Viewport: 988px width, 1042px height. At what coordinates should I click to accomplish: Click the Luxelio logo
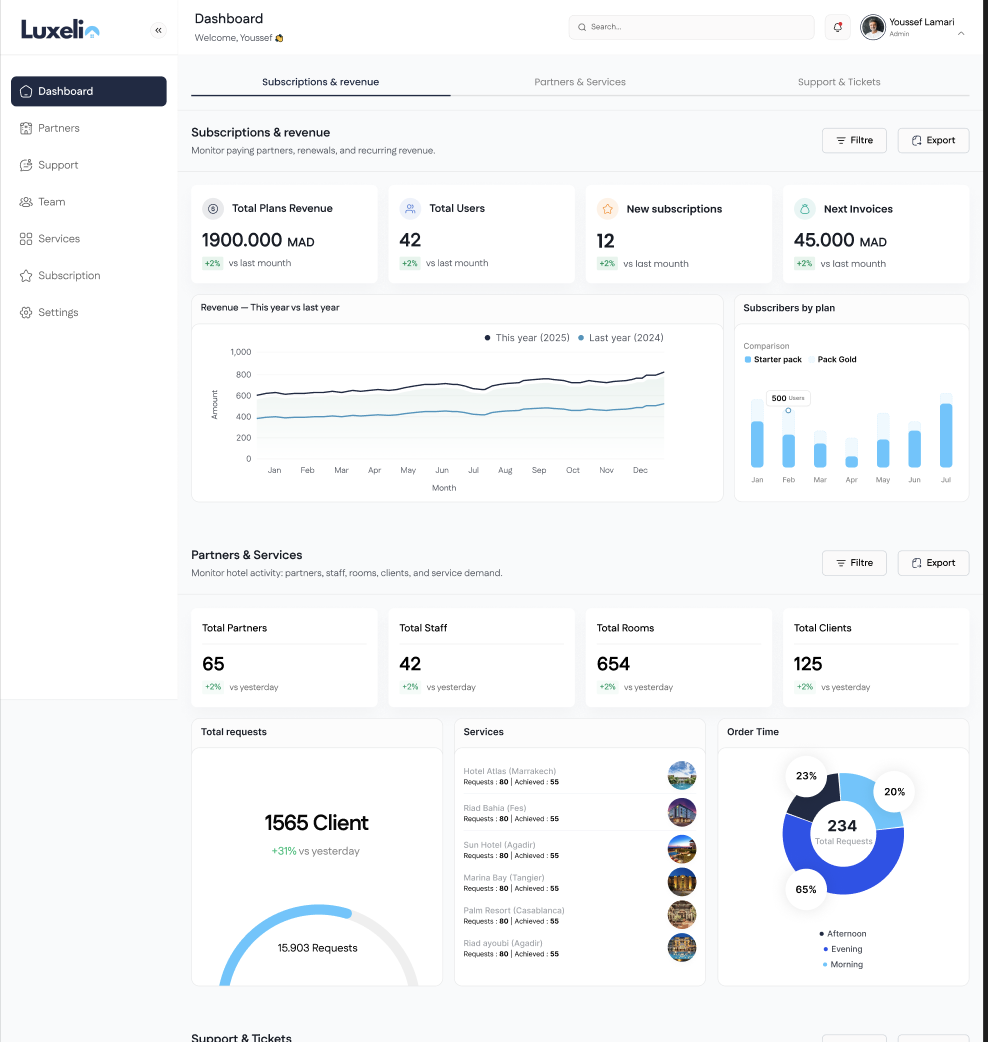tap(60, 30)
